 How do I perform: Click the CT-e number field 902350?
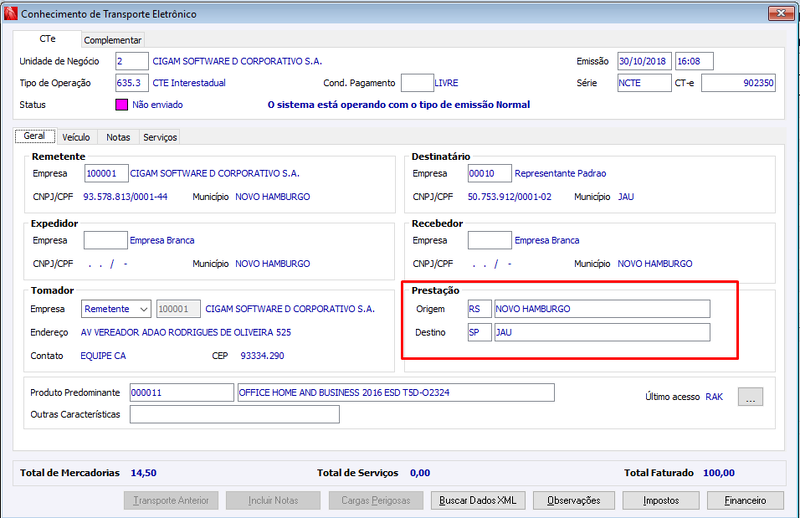(x=738, y=83)
